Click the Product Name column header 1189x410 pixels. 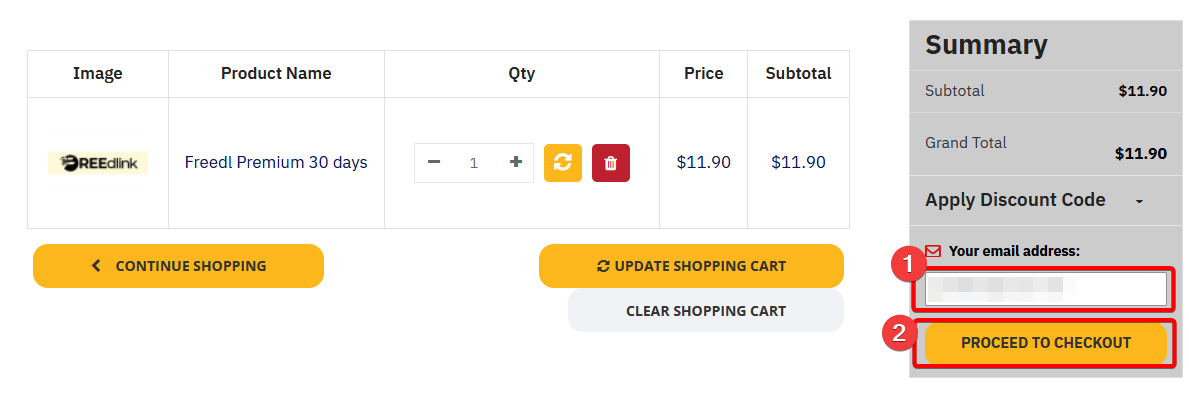(x=276, y=73)
